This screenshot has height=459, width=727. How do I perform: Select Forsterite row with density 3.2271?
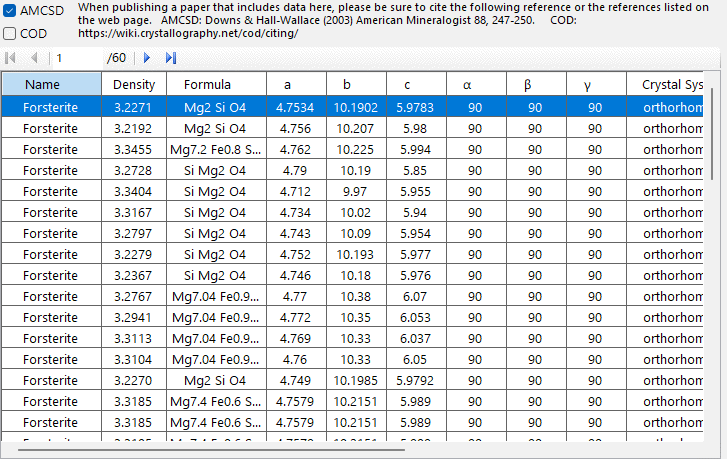click(352, 108)
